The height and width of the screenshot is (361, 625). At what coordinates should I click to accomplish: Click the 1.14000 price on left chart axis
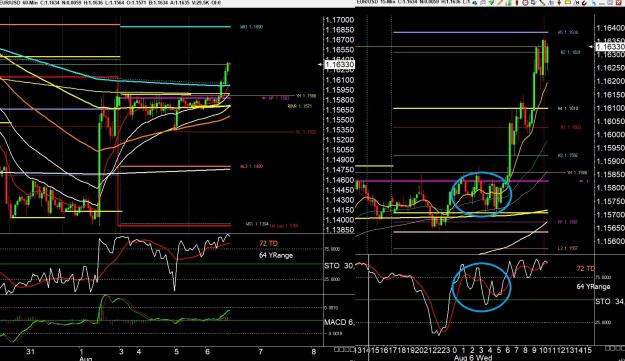pyautogui.click(x=340, y=220)
